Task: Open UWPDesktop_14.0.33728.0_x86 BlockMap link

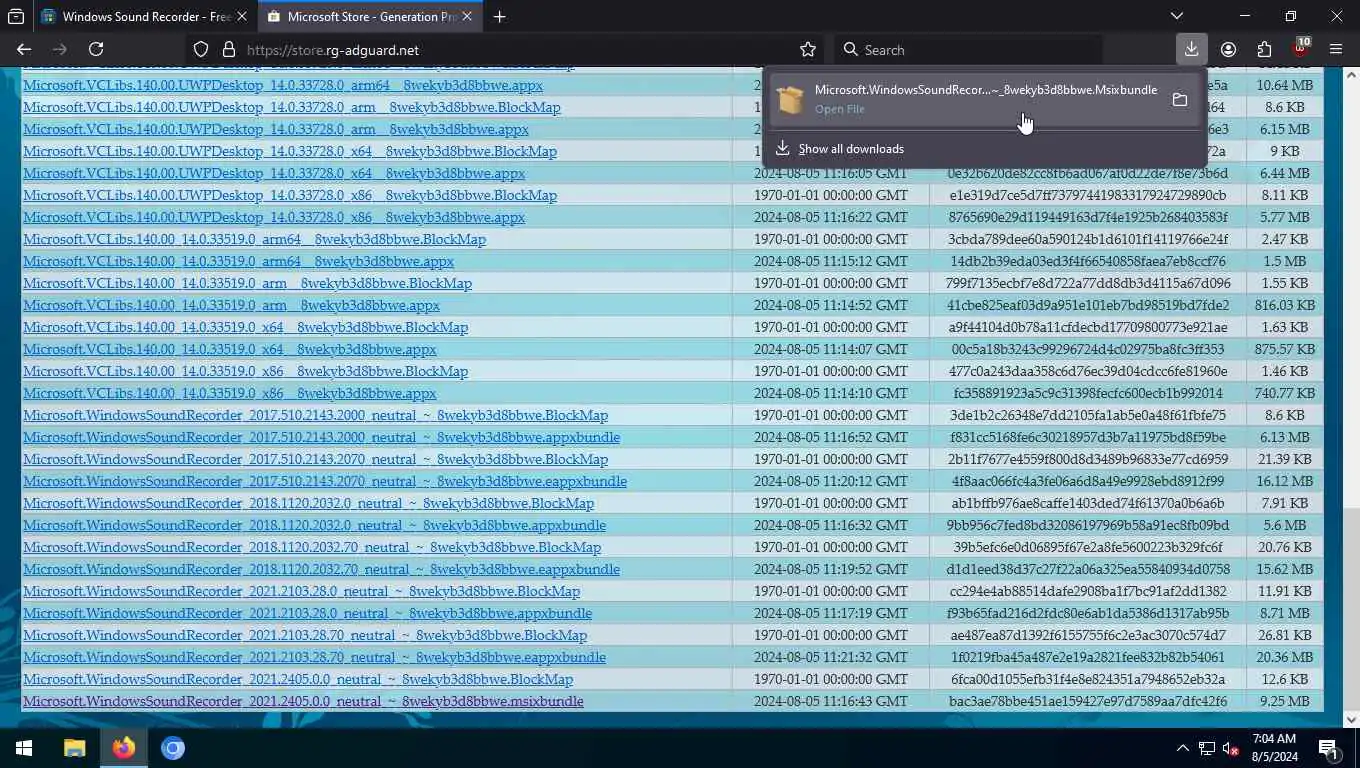Action: click(x=290, y=195)
